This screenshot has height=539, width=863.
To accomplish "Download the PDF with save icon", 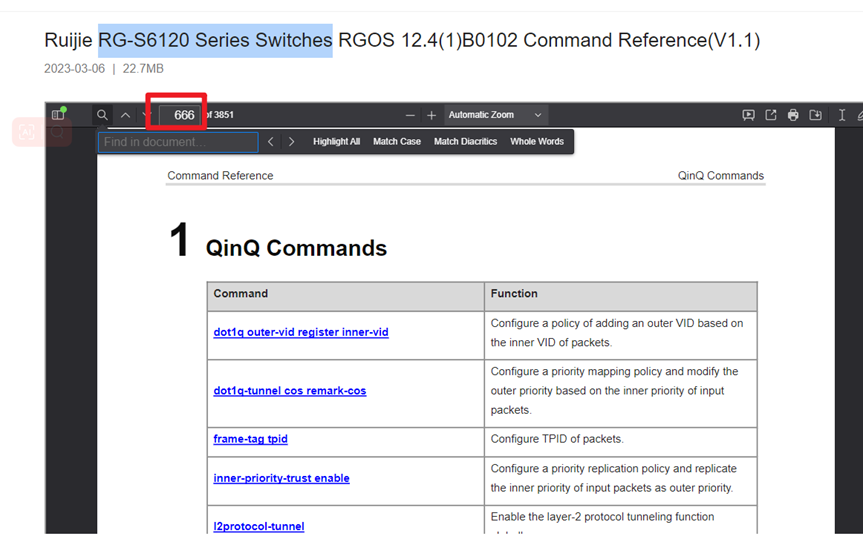I will click(x=816, y=115).
